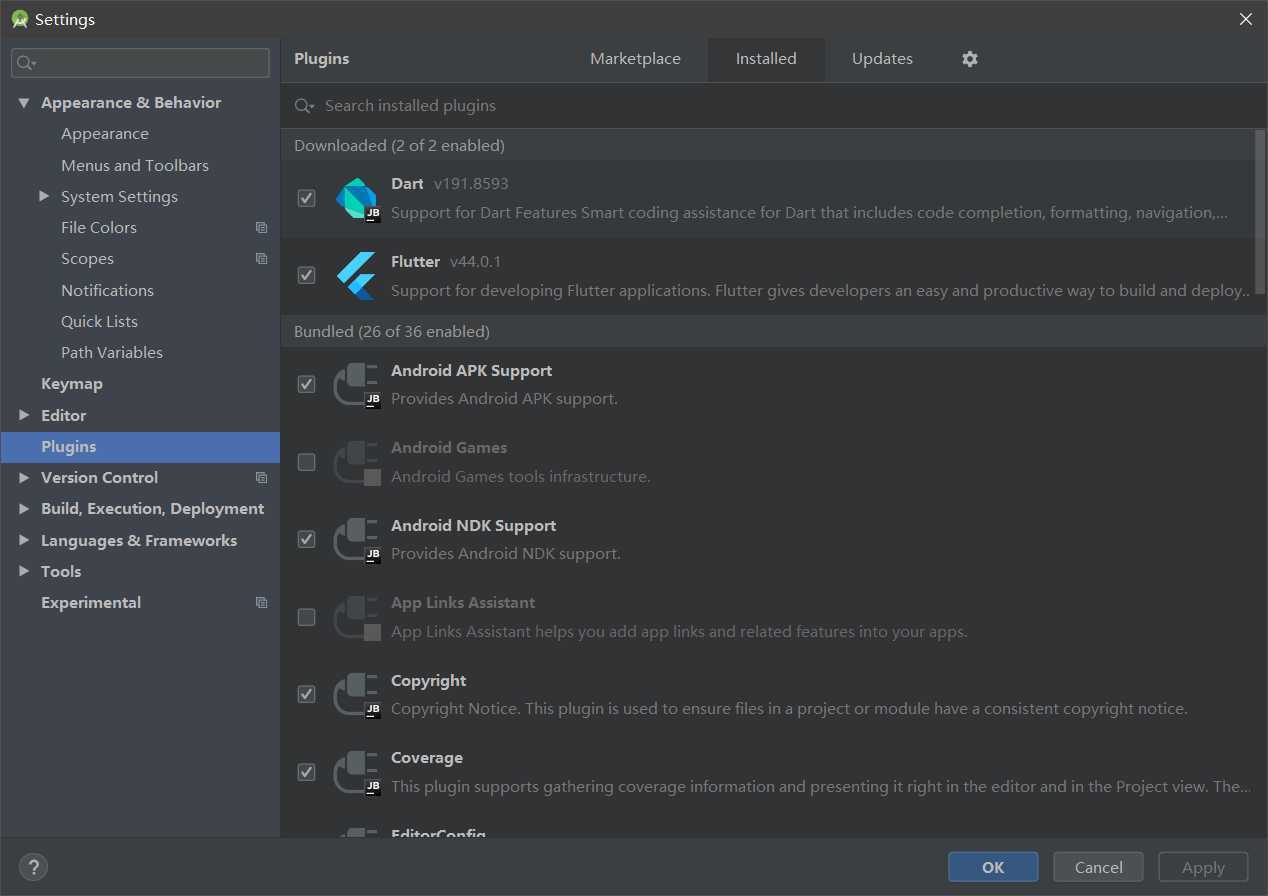1268x896 pixels.
Task: Click the Flutter plugin logo icon
Action: [356, 275]
